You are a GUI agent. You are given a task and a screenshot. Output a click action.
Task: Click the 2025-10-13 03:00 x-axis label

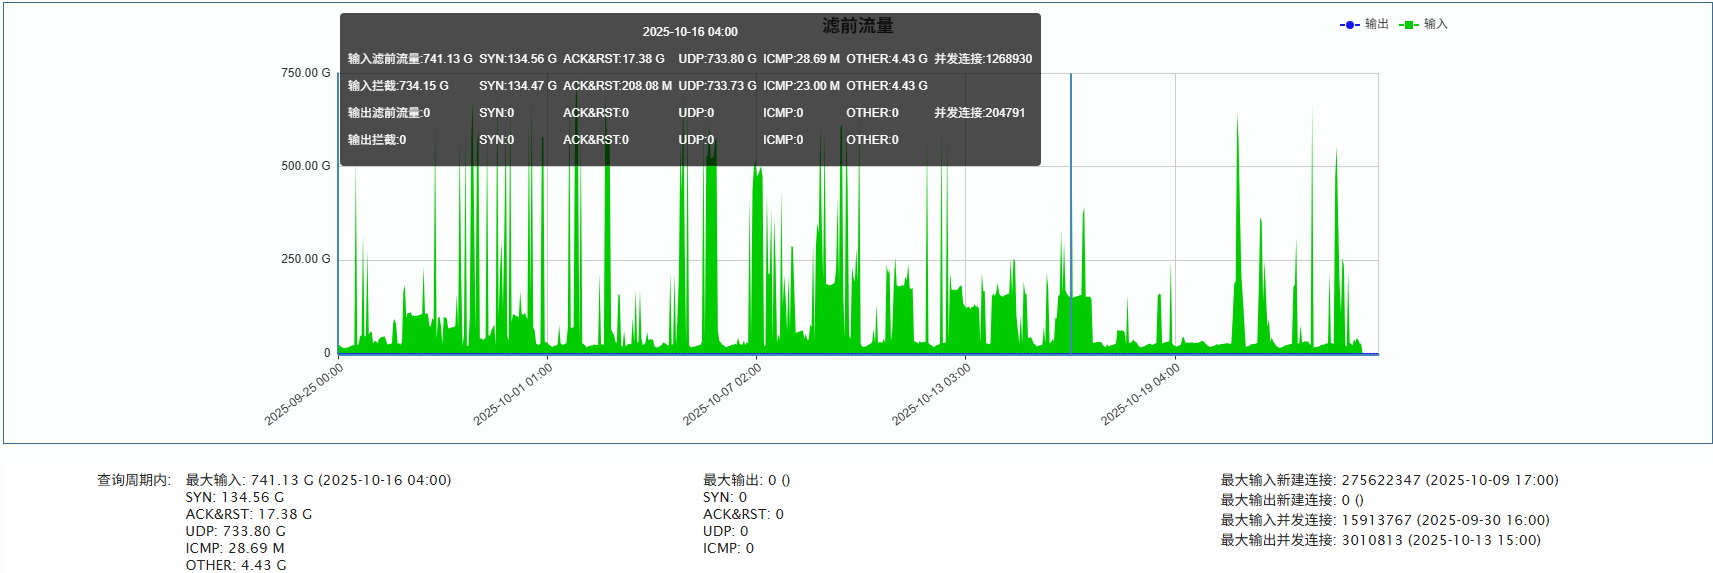(x=931, y=394)
